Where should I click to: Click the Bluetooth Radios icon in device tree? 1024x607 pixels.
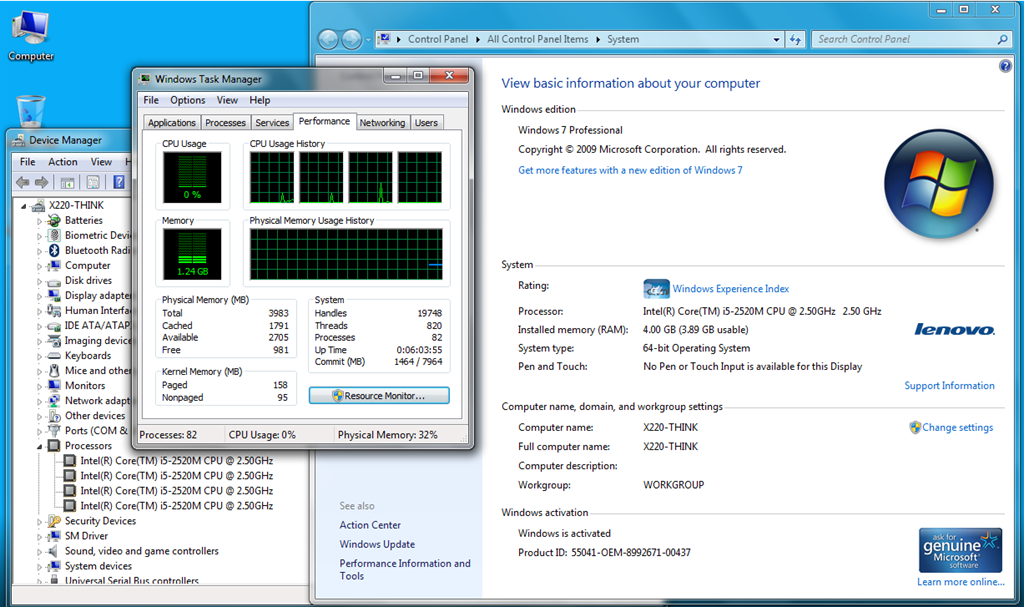point(54,250)
